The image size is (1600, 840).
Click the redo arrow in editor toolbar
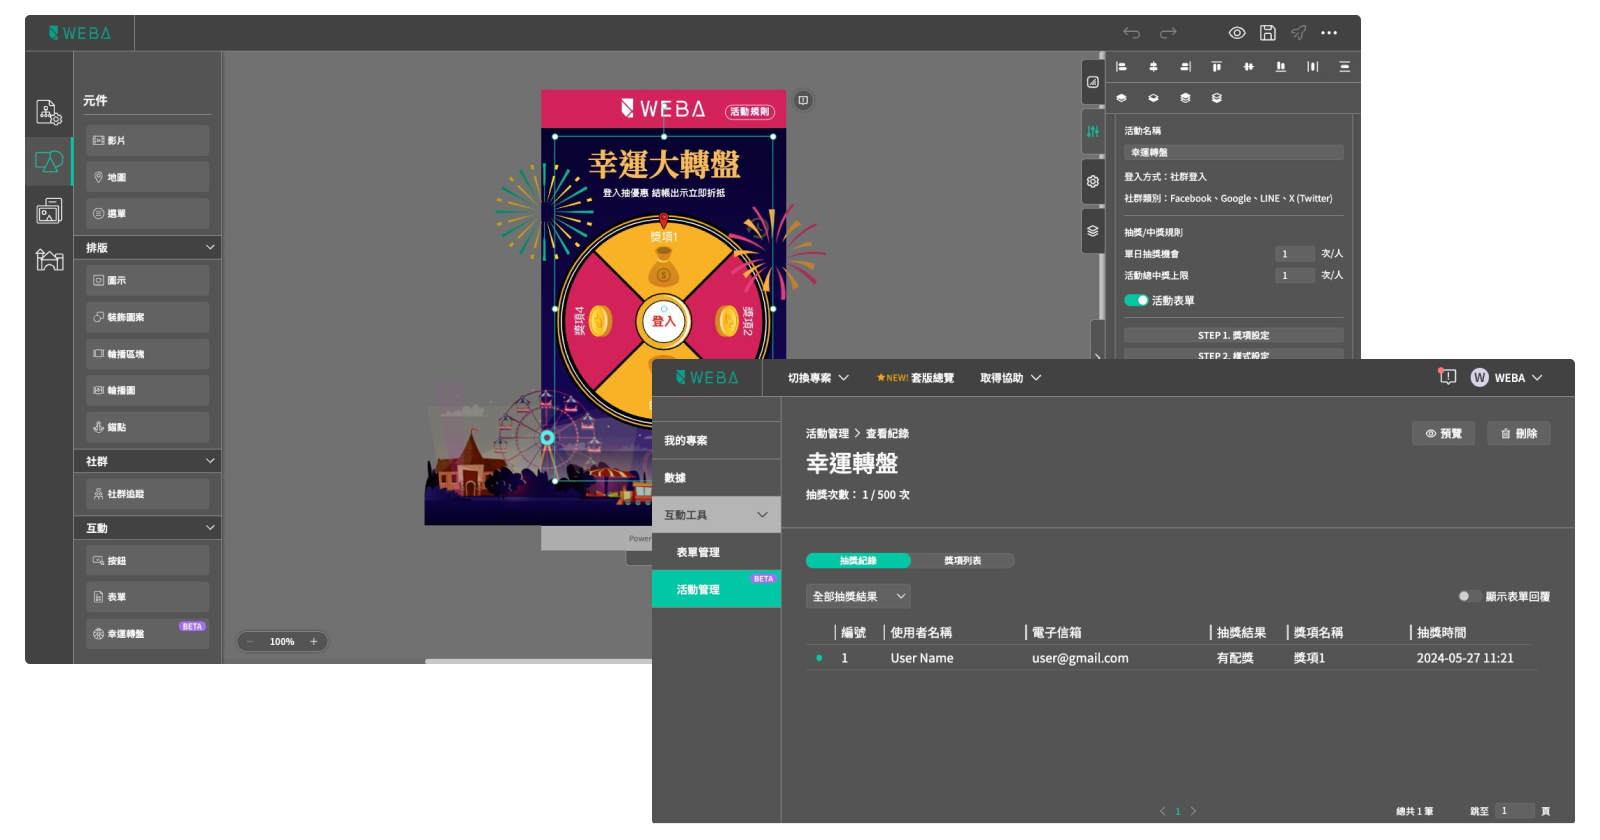(x=1168, y=33)
